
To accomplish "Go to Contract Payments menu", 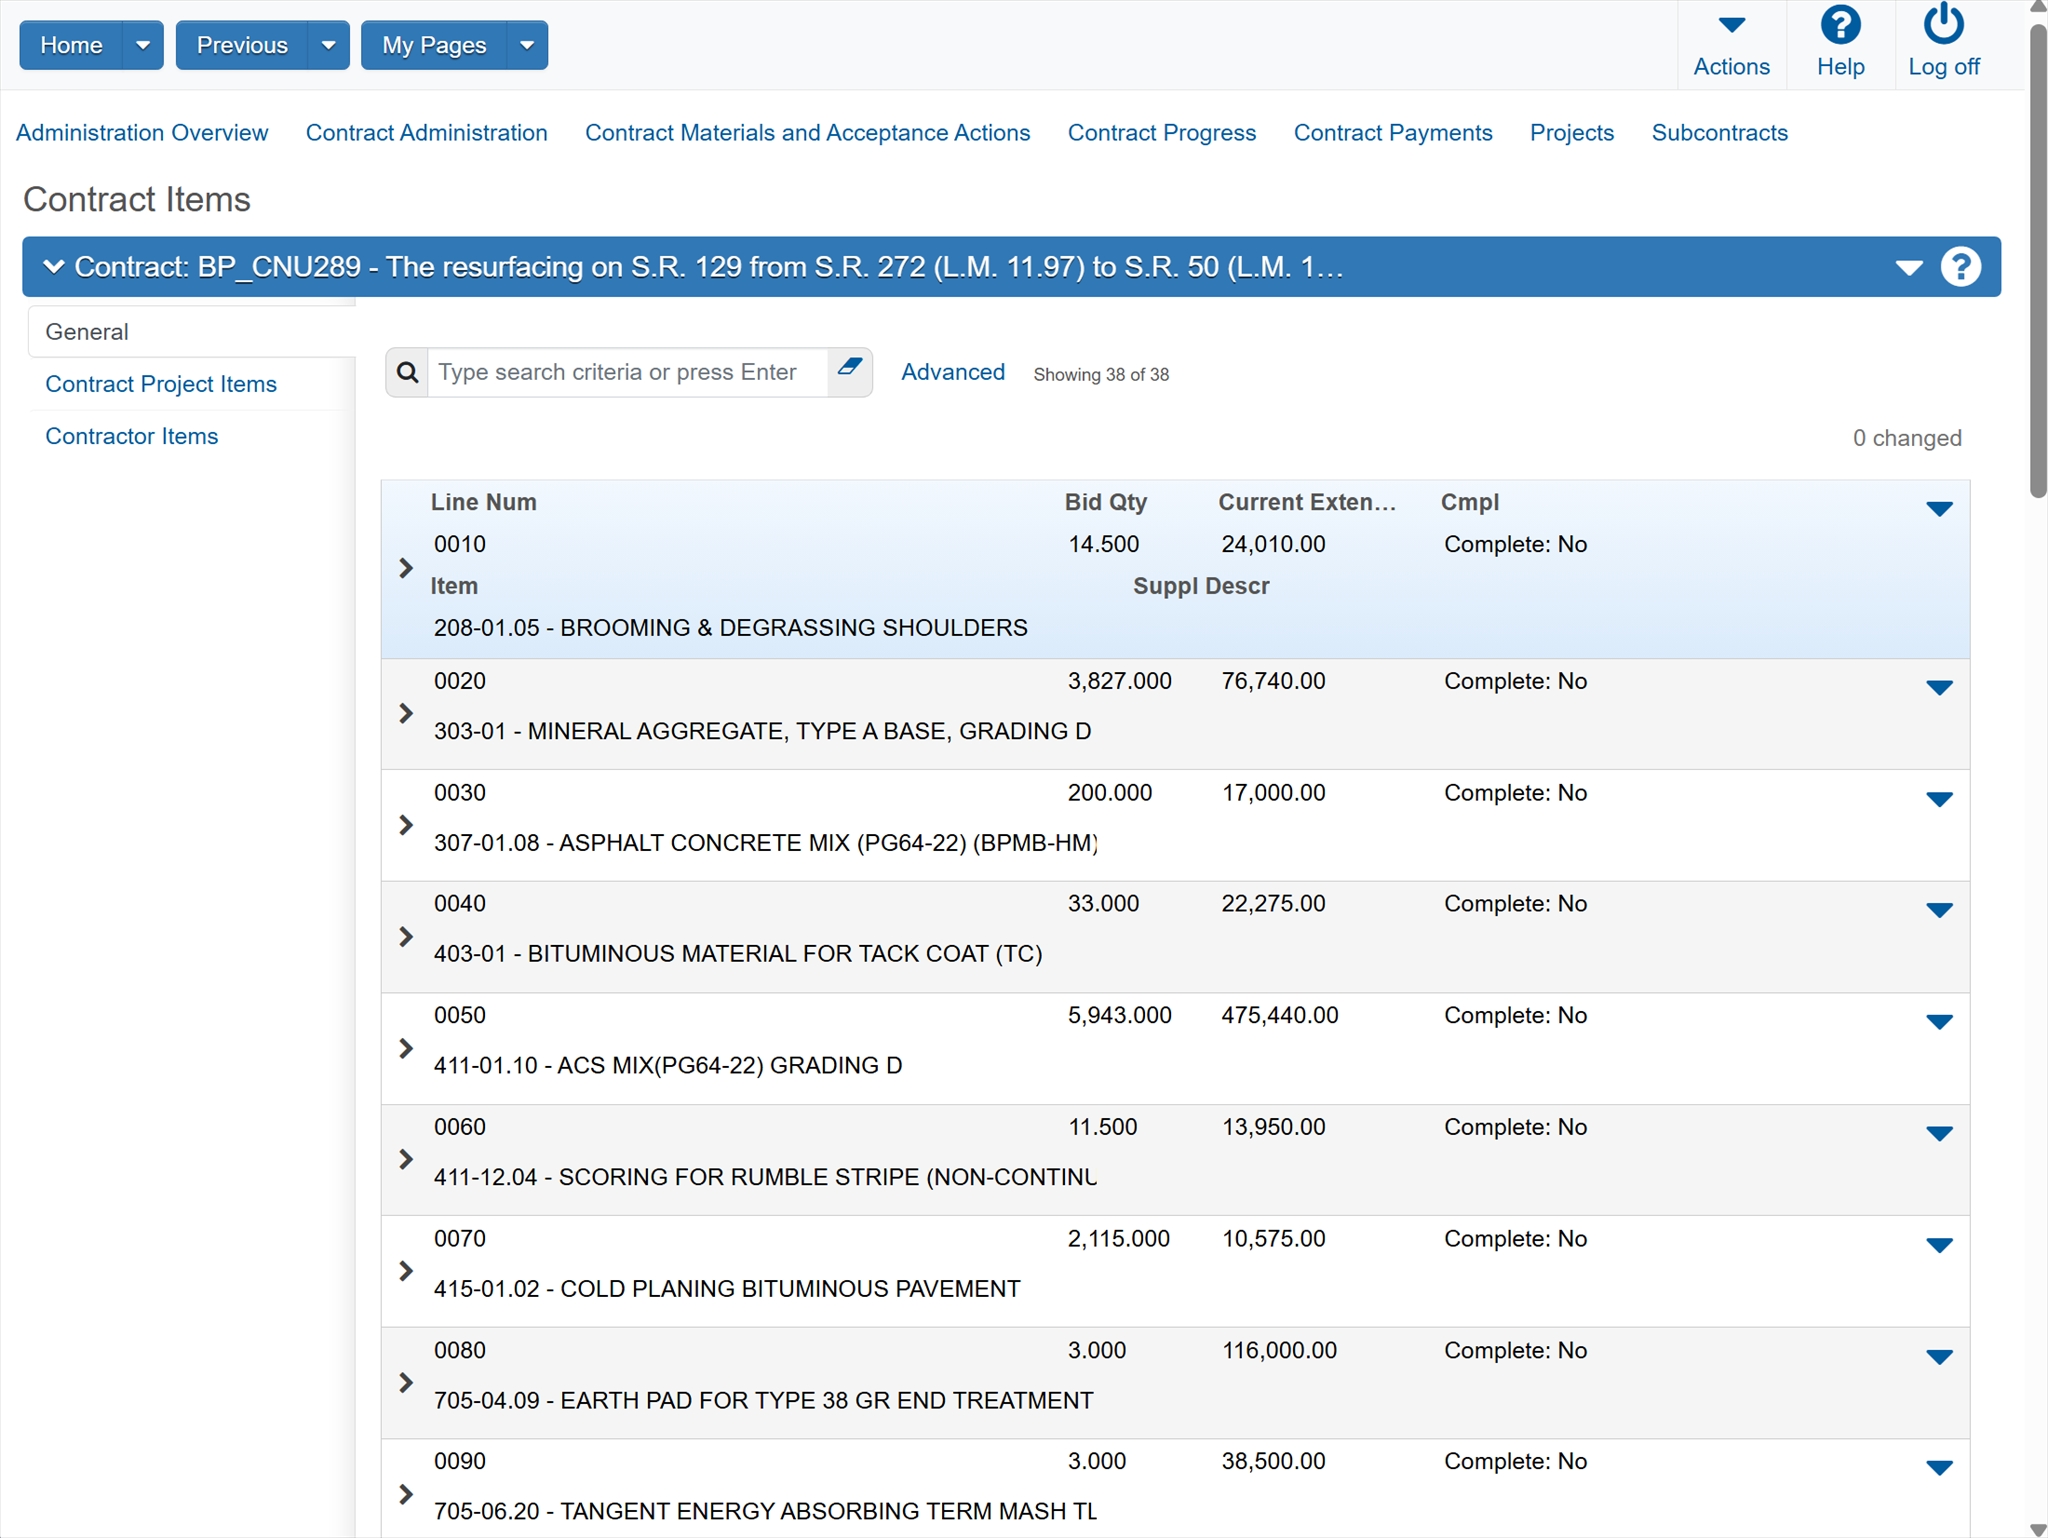I will coord(1392,133).
